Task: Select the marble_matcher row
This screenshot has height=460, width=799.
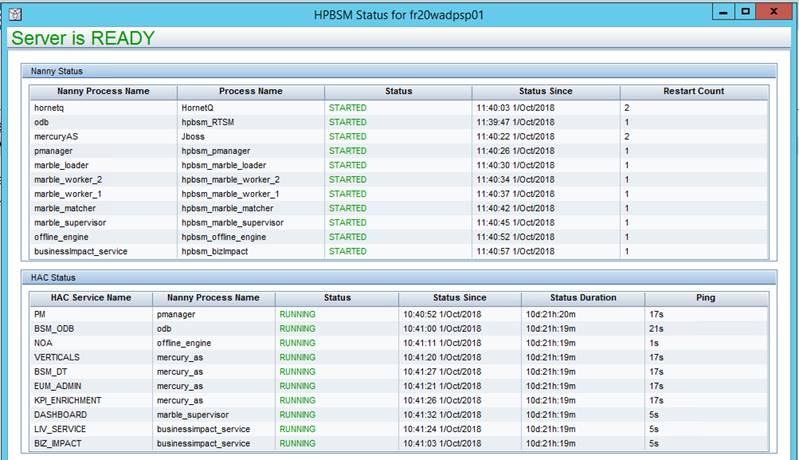Action: (399, 208)
